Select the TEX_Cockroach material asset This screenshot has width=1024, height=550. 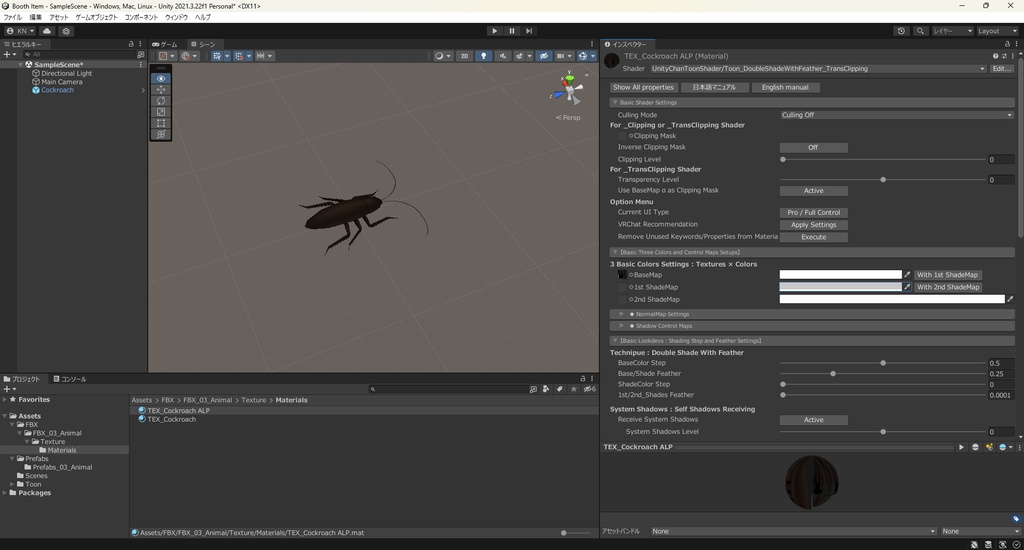pos(171,419)
